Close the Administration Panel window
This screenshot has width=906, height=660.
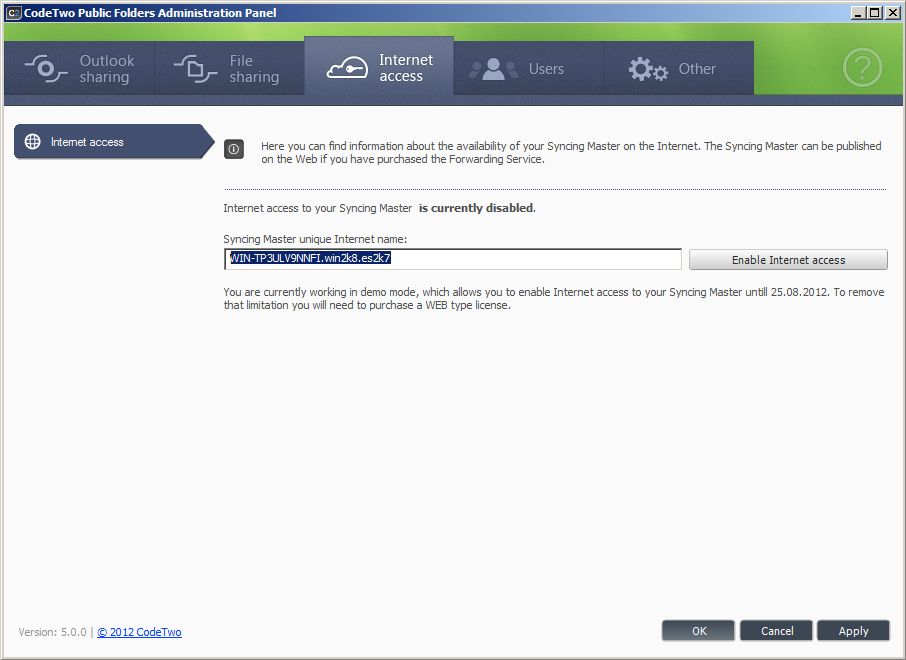click(892, 13)
